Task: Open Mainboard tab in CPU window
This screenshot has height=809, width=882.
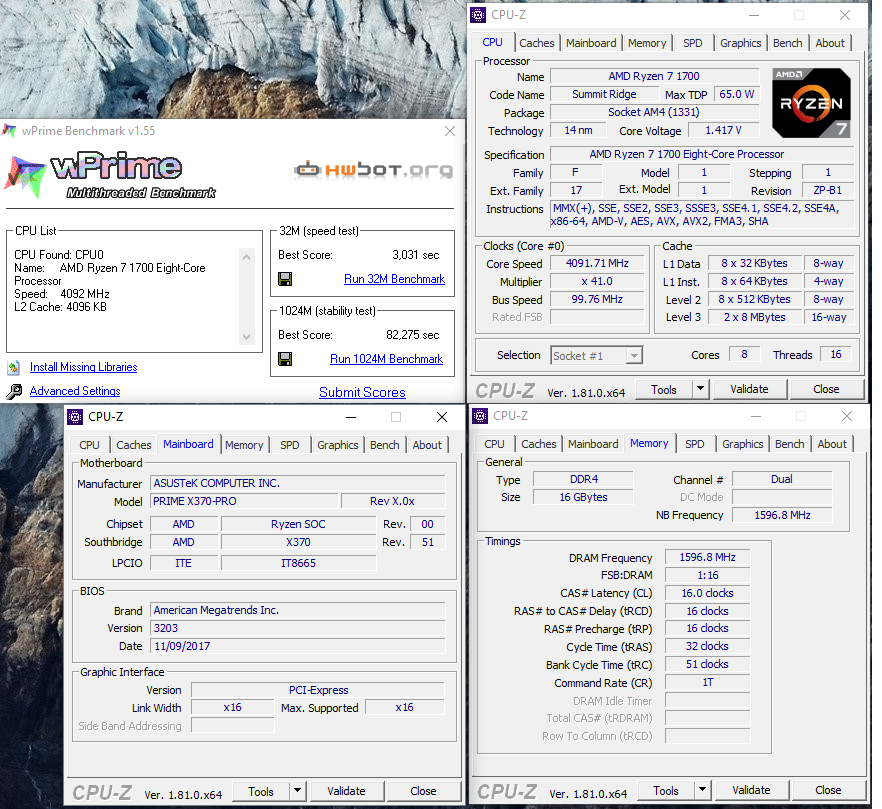Action: pyautogui.click(x=591, y=43)
